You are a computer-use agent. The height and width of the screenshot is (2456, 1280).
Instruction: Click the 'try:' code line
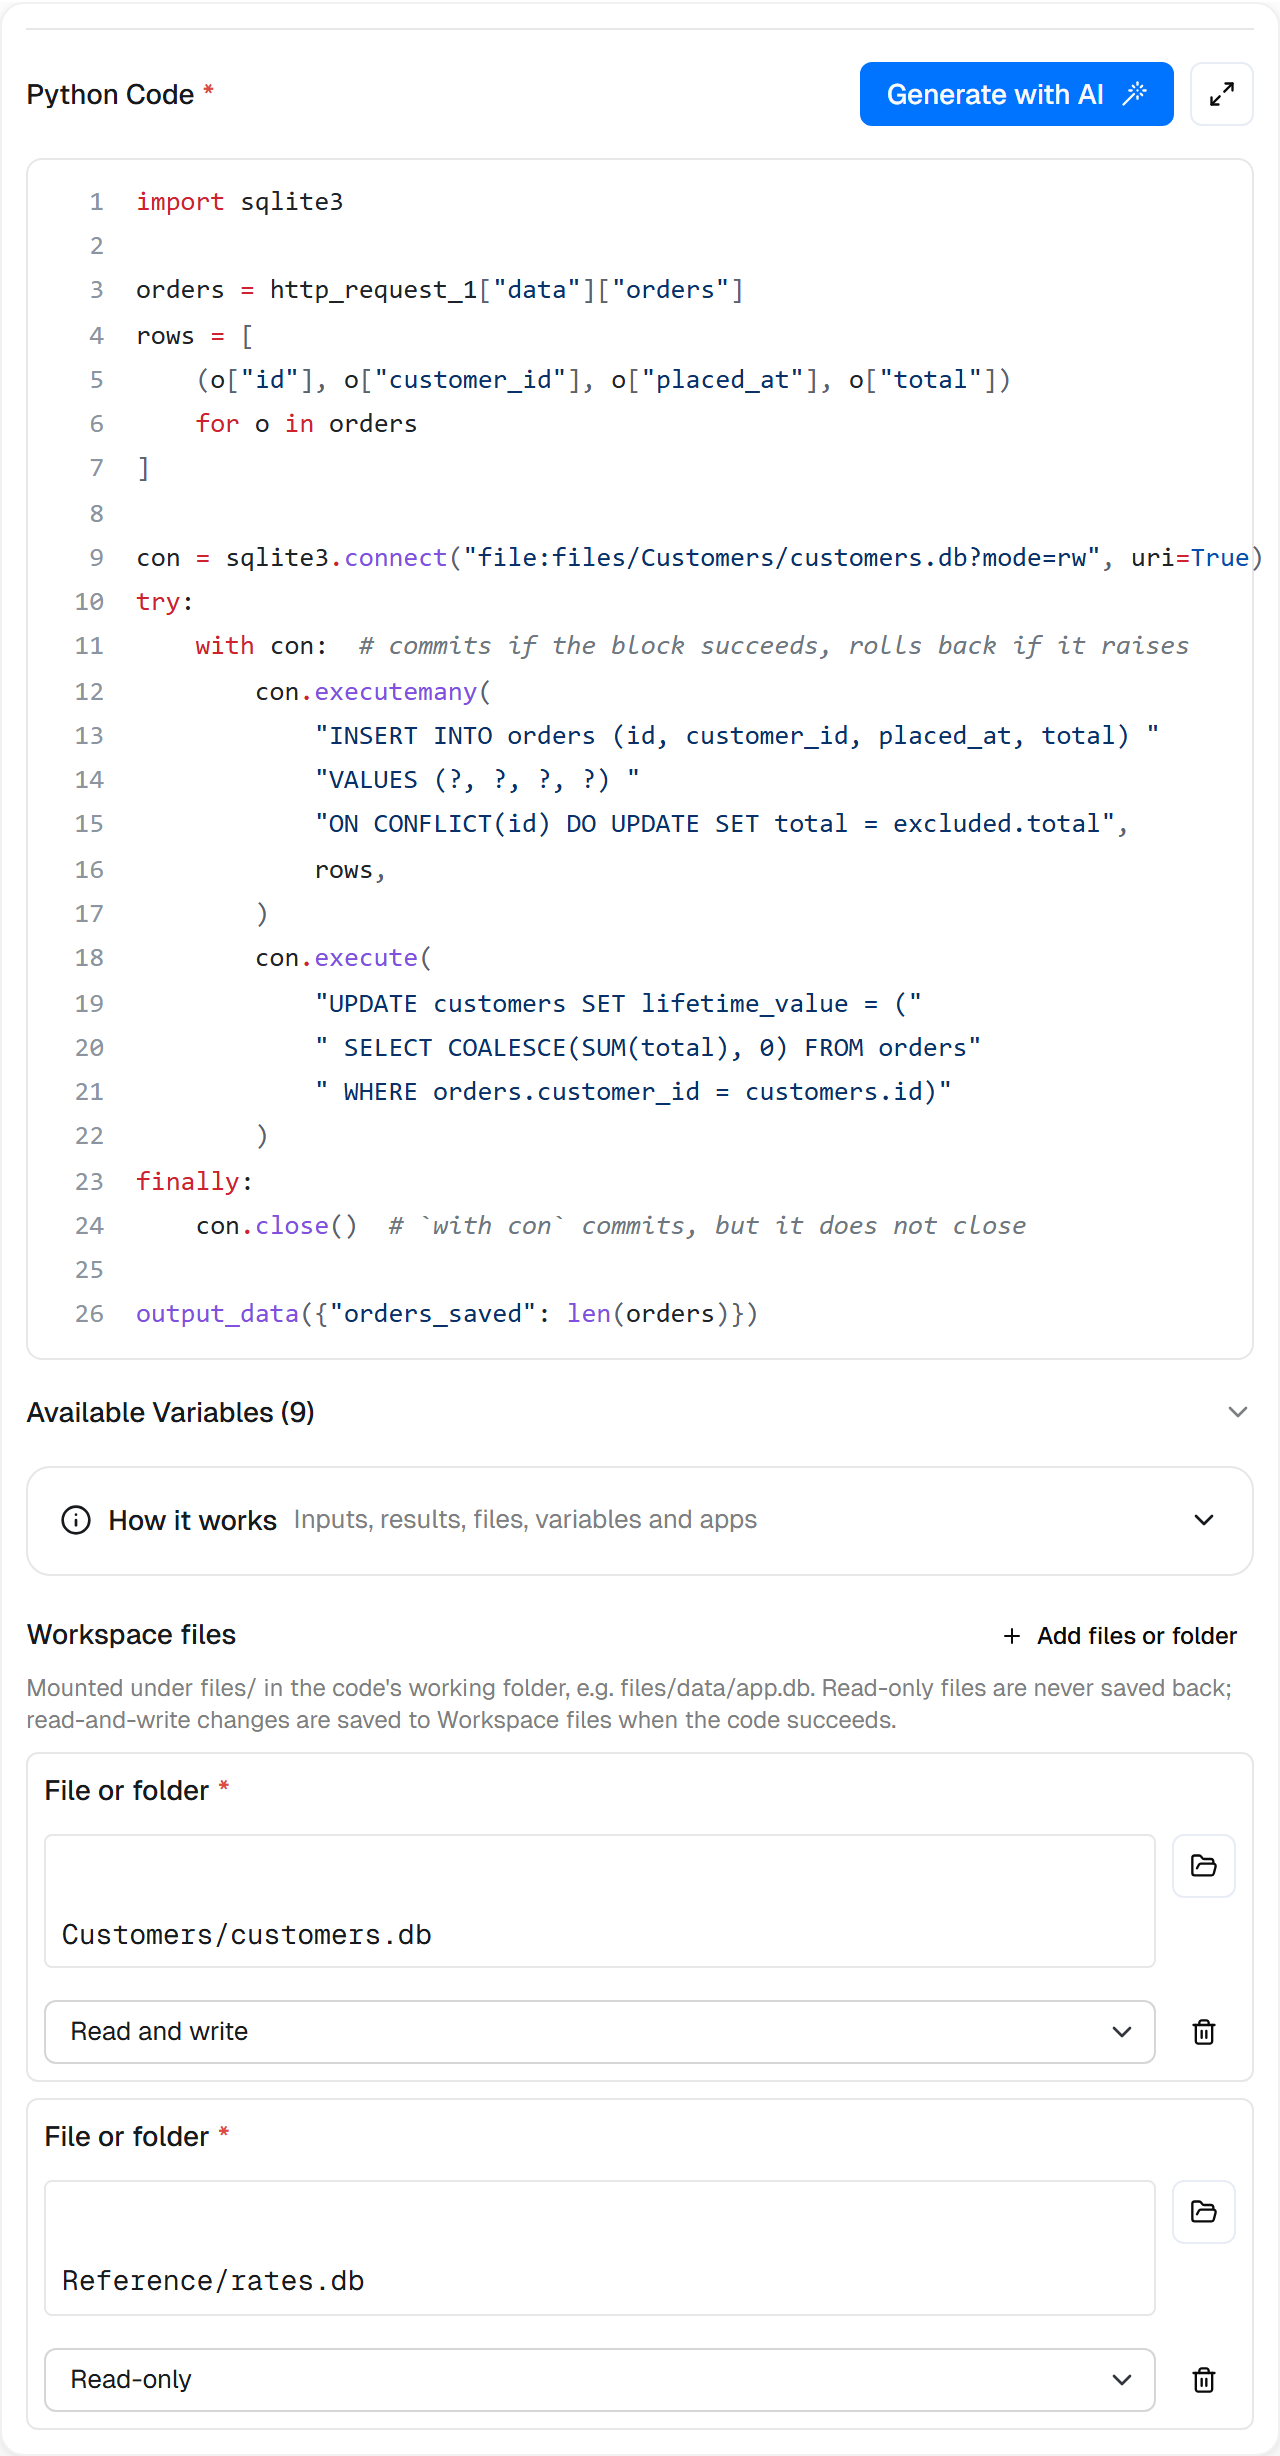coord(165,602)
